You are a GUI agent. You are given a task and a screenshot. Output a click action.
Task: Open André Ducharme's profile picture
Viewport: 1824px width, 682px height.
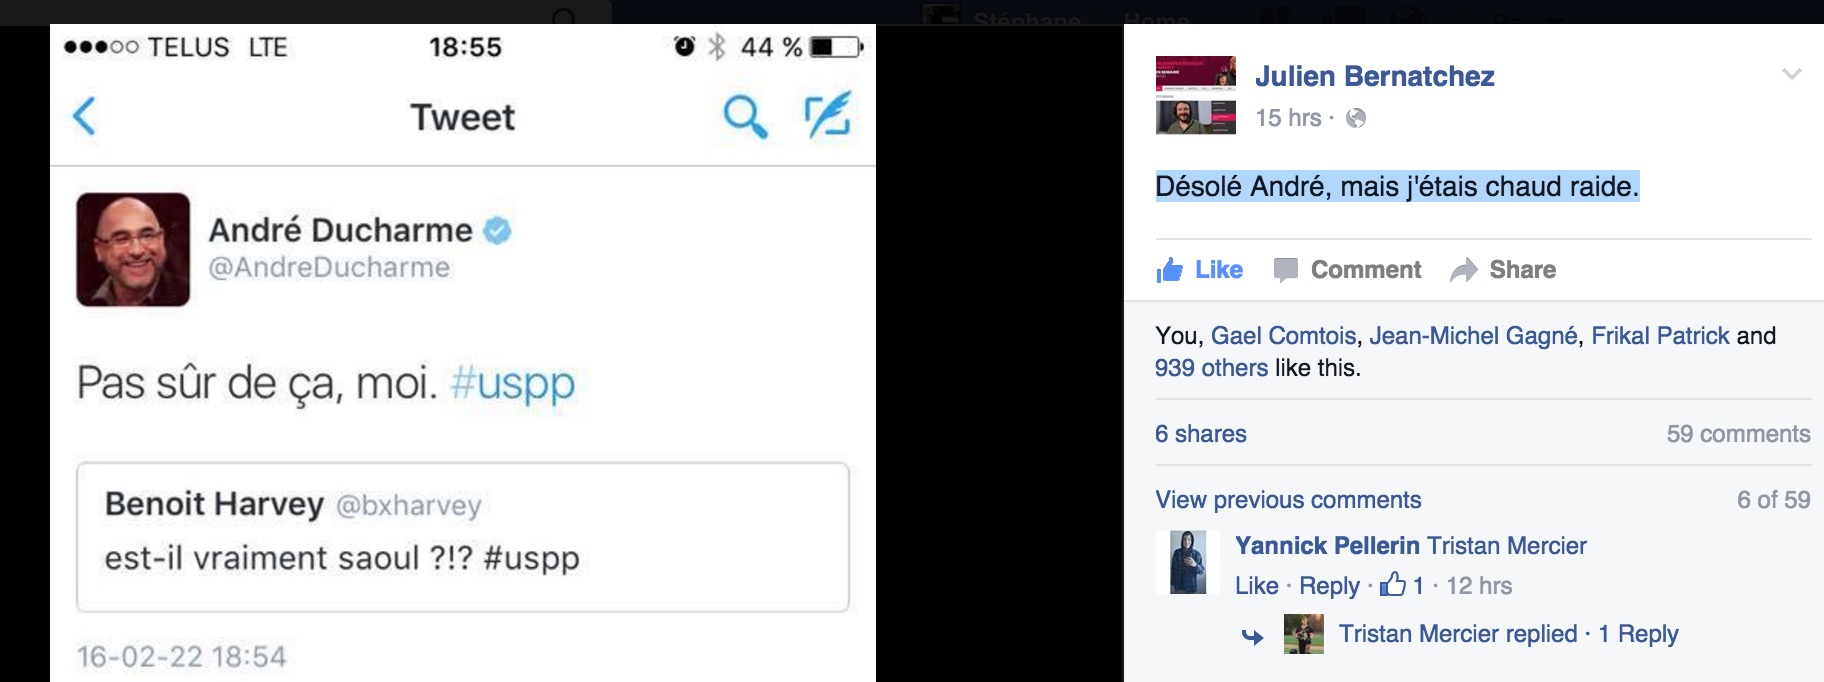click(133, 249)
